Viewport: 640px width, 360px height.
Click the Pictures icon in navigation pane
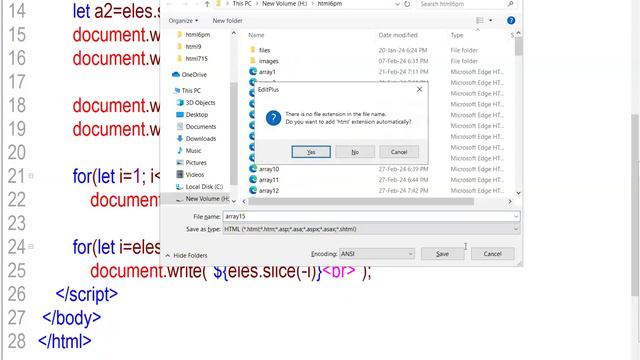[x=180, y=162]
